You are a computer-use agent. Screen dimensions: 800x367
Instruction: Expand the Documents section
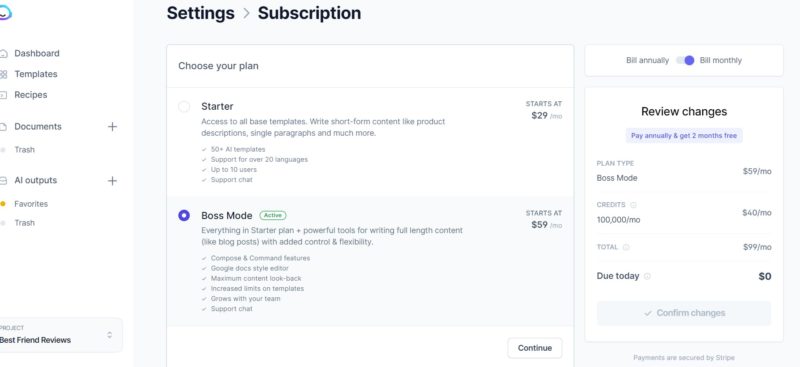coord(38,127)
